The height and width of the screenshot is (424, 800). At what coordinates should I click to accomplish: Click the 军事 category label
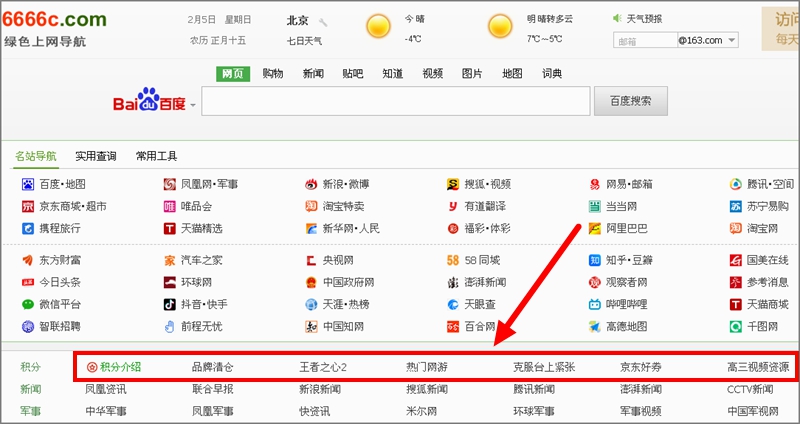31,411
